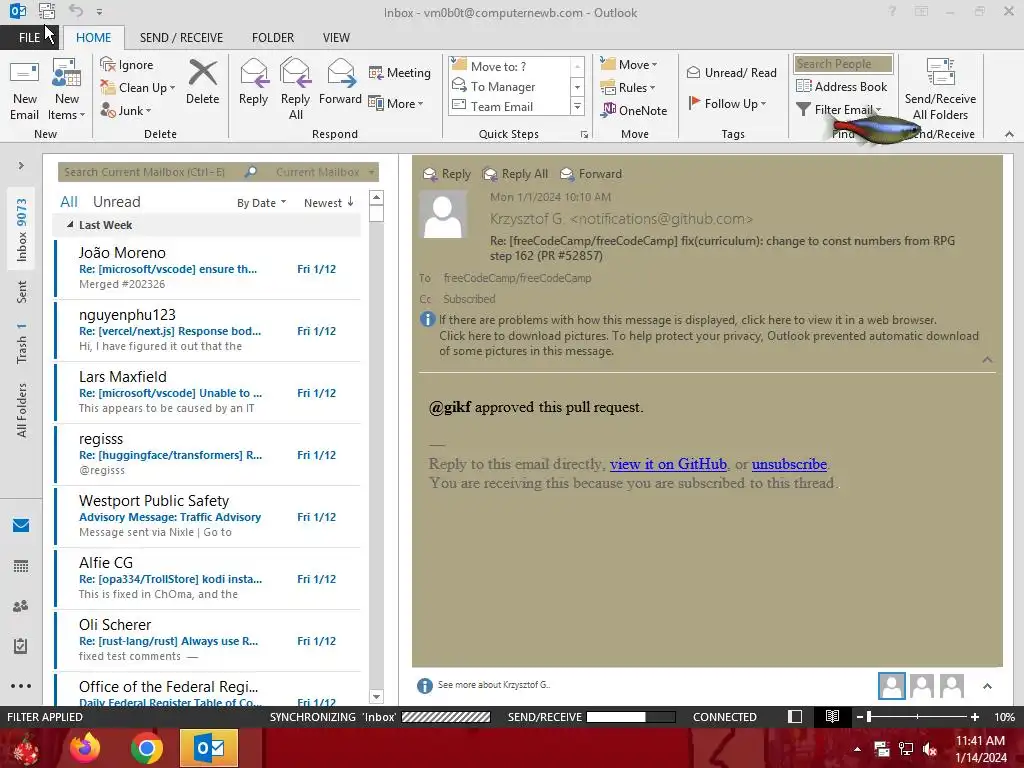Open the Sent folder

click(x=22, y=292)
